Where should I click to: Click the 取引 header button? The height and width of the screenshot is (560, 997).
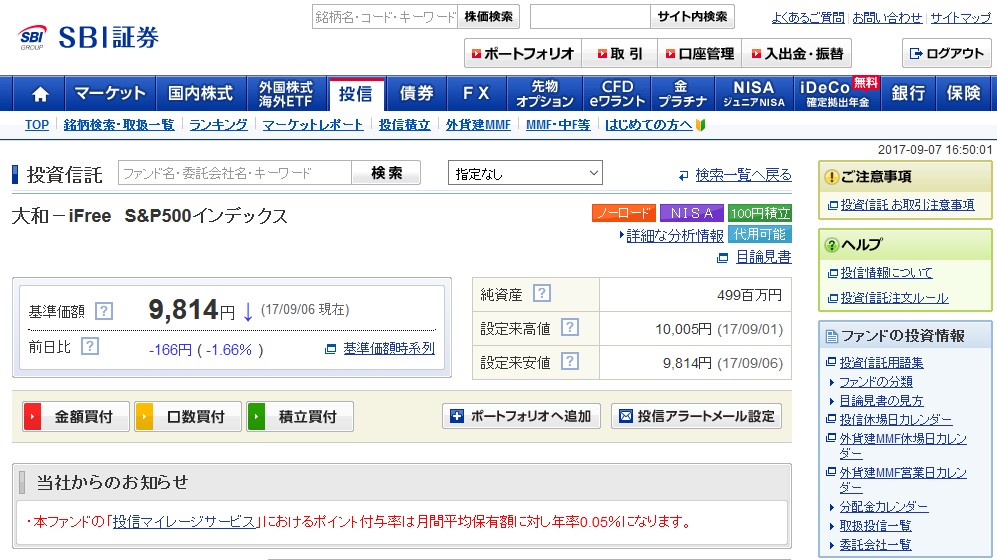tap(620, 54)
